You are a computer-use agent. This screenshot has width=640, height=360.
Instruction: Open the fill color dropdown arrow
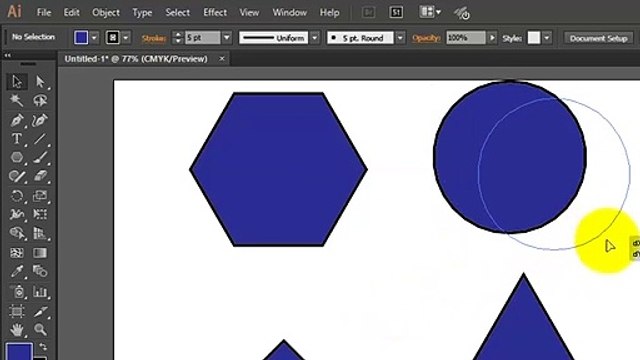pos(94,38)
